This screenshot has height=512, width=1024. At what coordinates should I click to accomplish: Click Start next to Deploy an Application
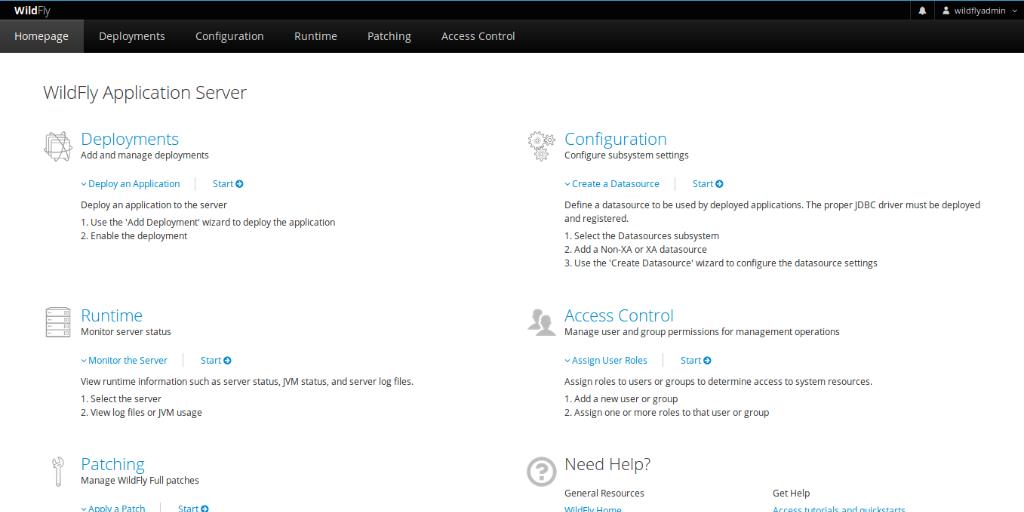coord(228,184)
